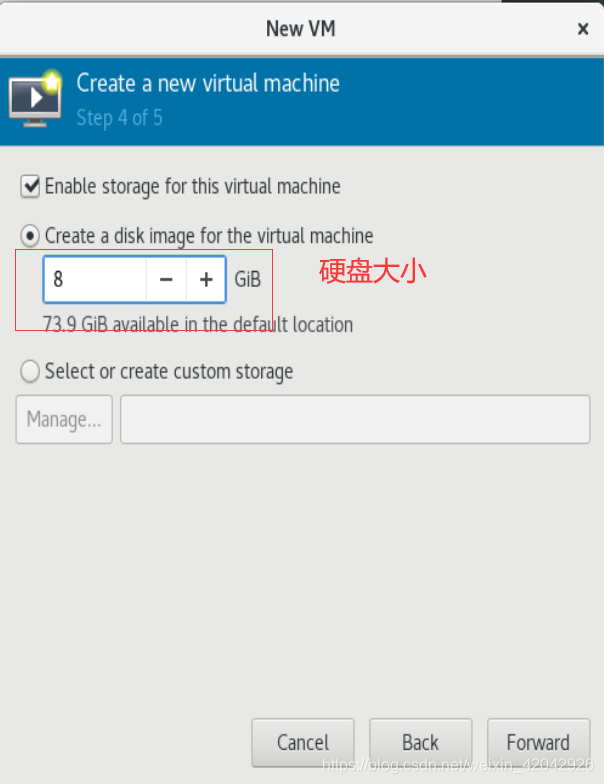The image size is (604, 784).
Task: Click the New VM title bar text
Action: click(300, 29)
